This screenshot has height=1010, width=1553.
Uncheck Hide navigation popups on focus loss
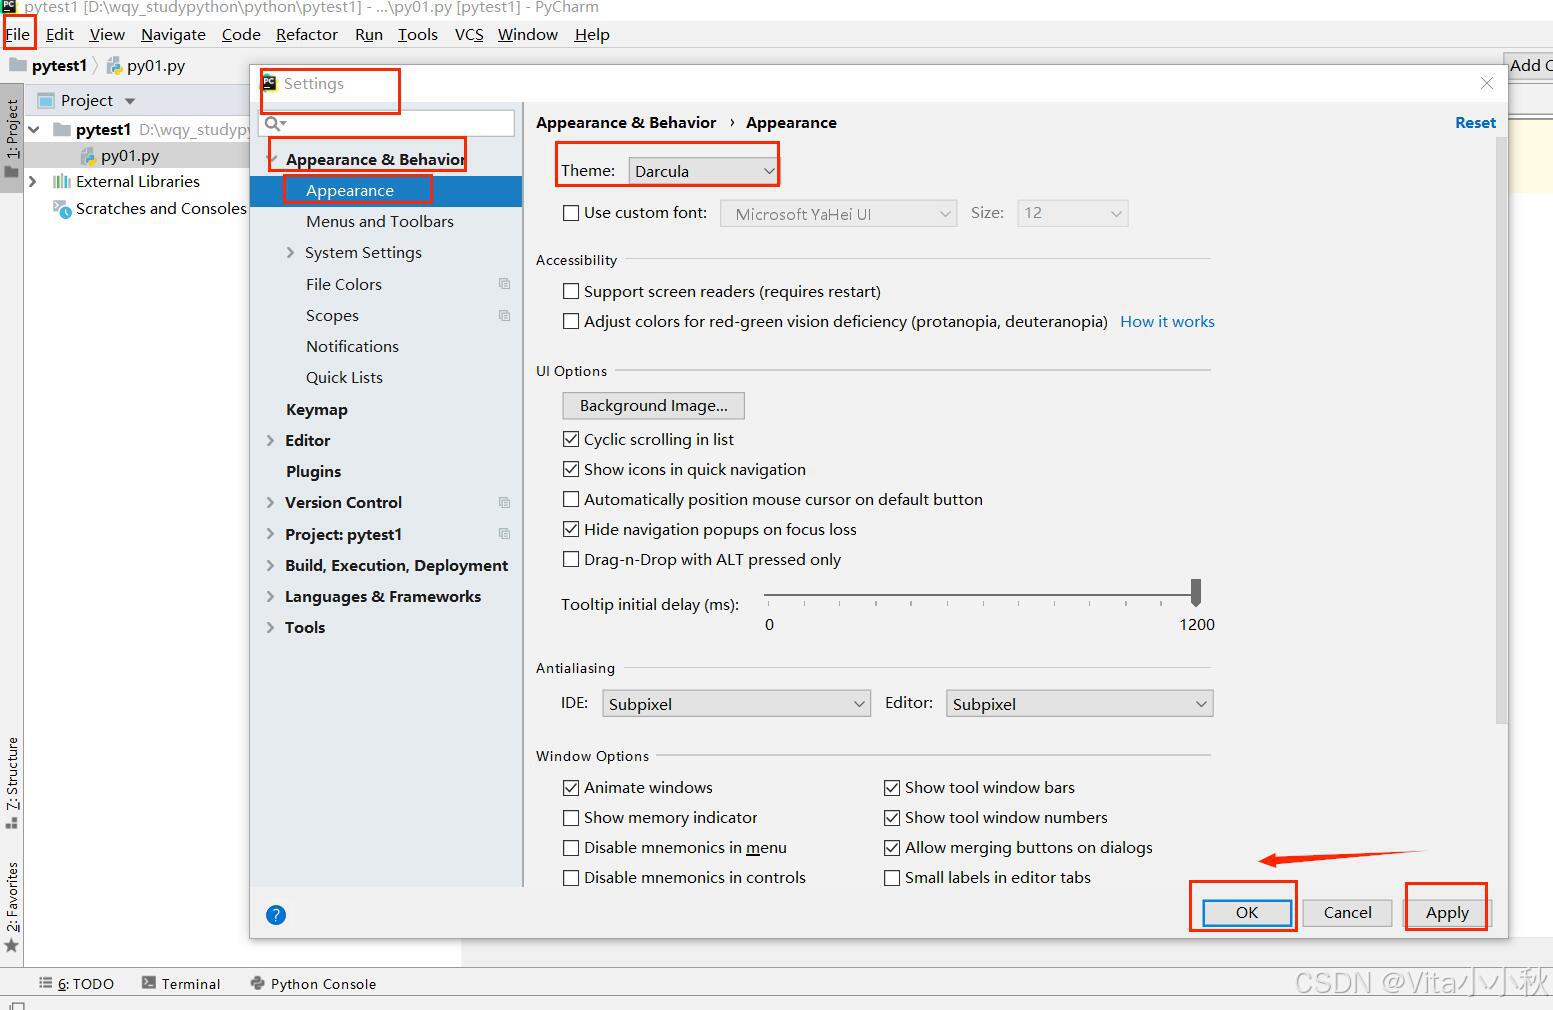(571, 529)
